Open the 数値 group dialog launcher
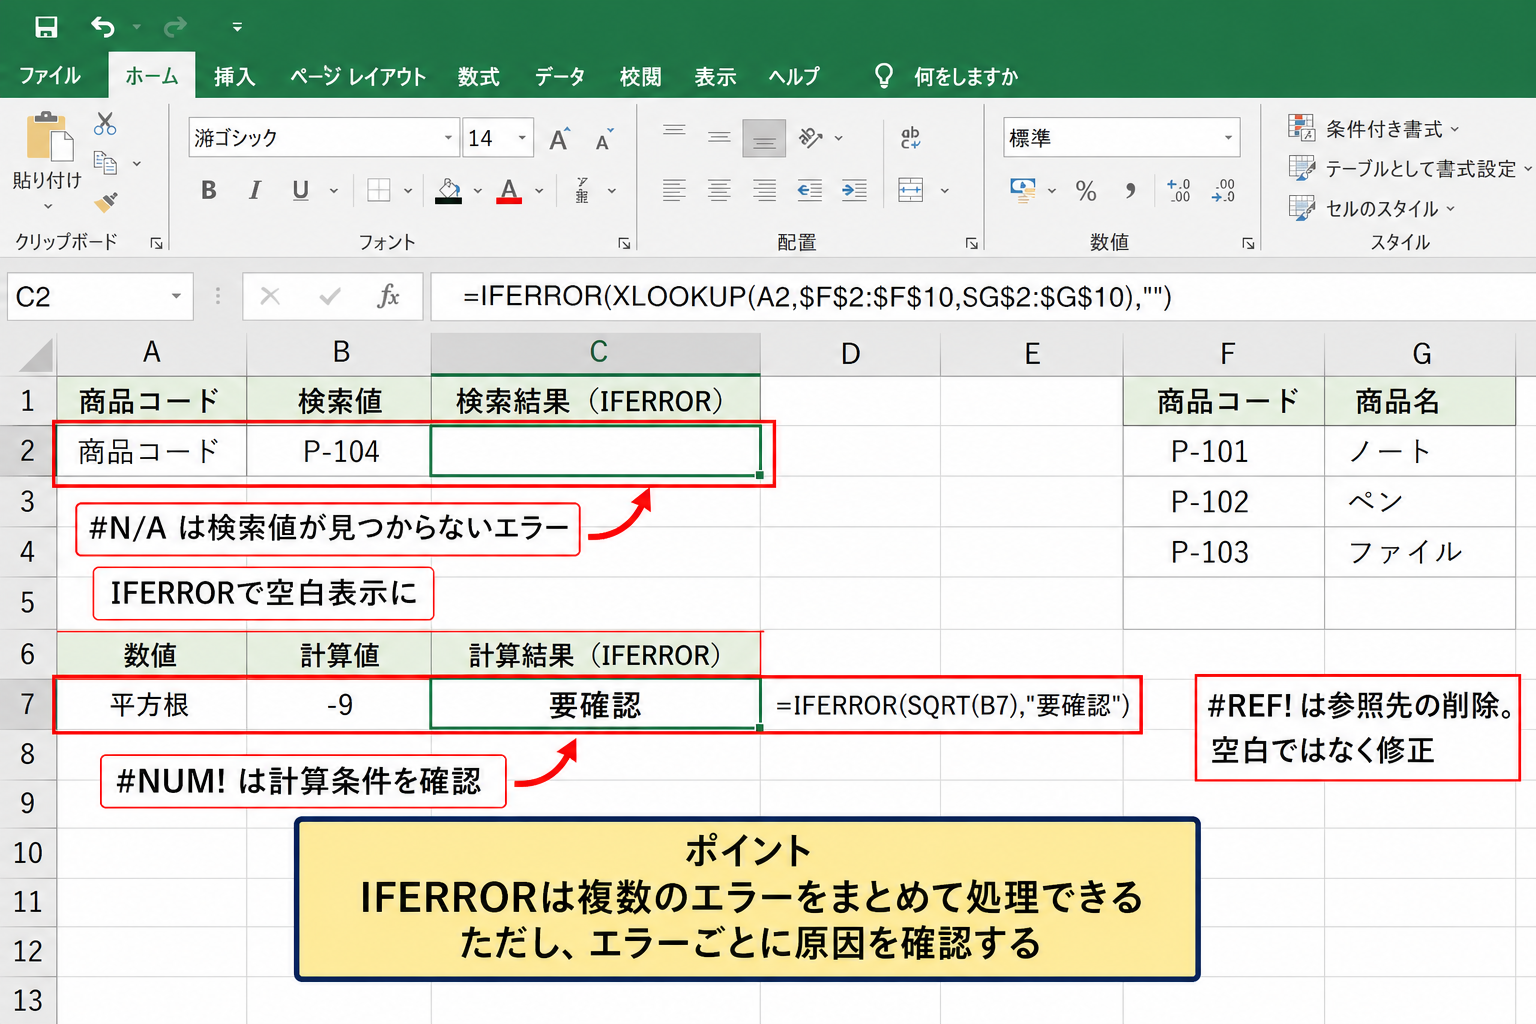 click(x=1248, y=243)
